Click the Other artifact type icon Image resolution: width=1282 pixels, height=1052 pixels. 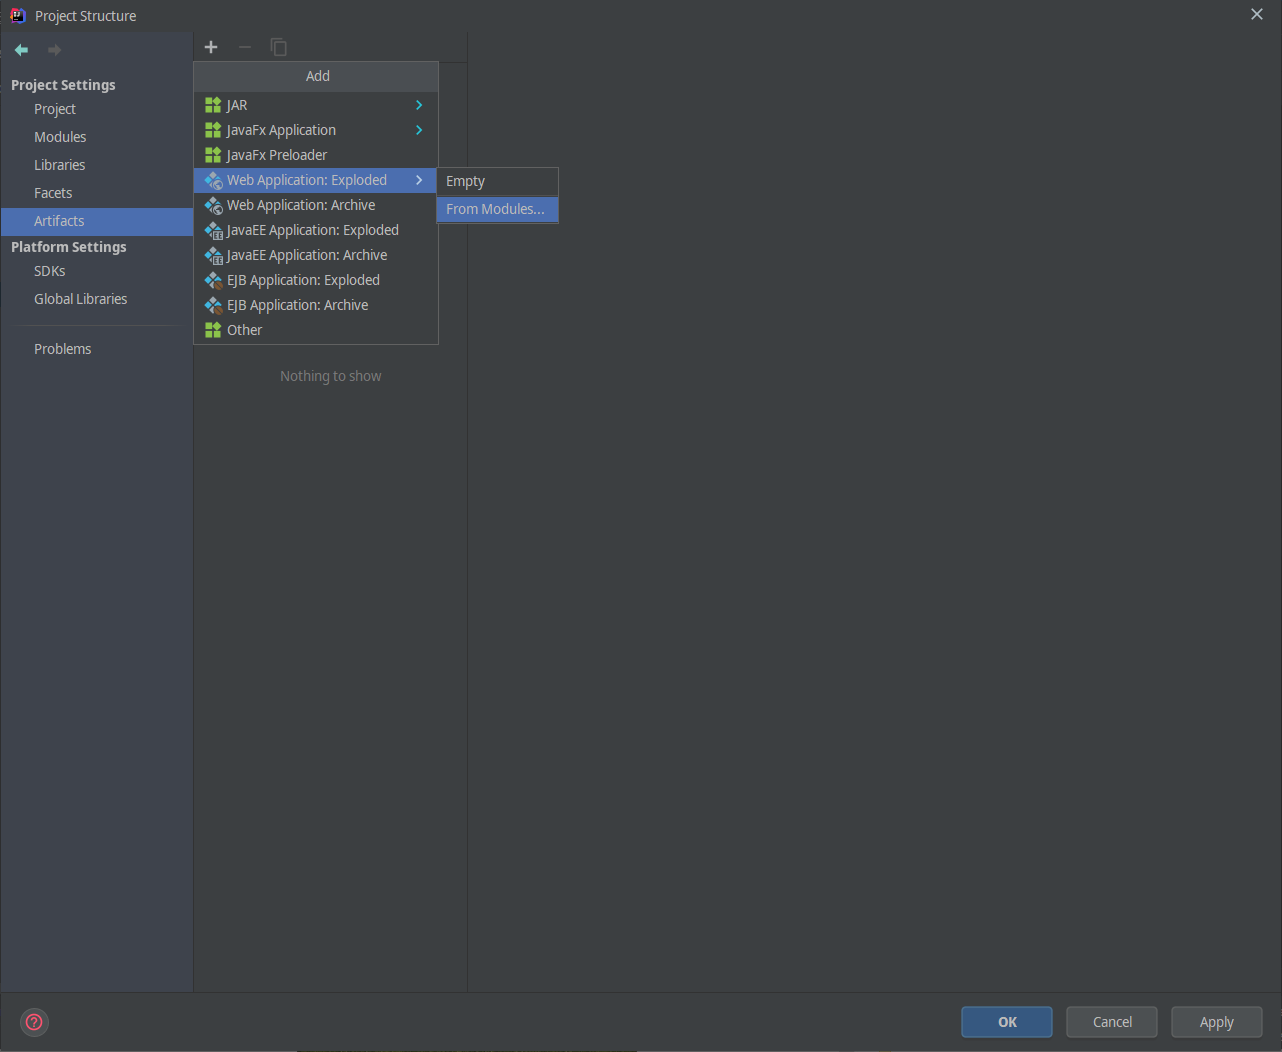click(213, 330)
